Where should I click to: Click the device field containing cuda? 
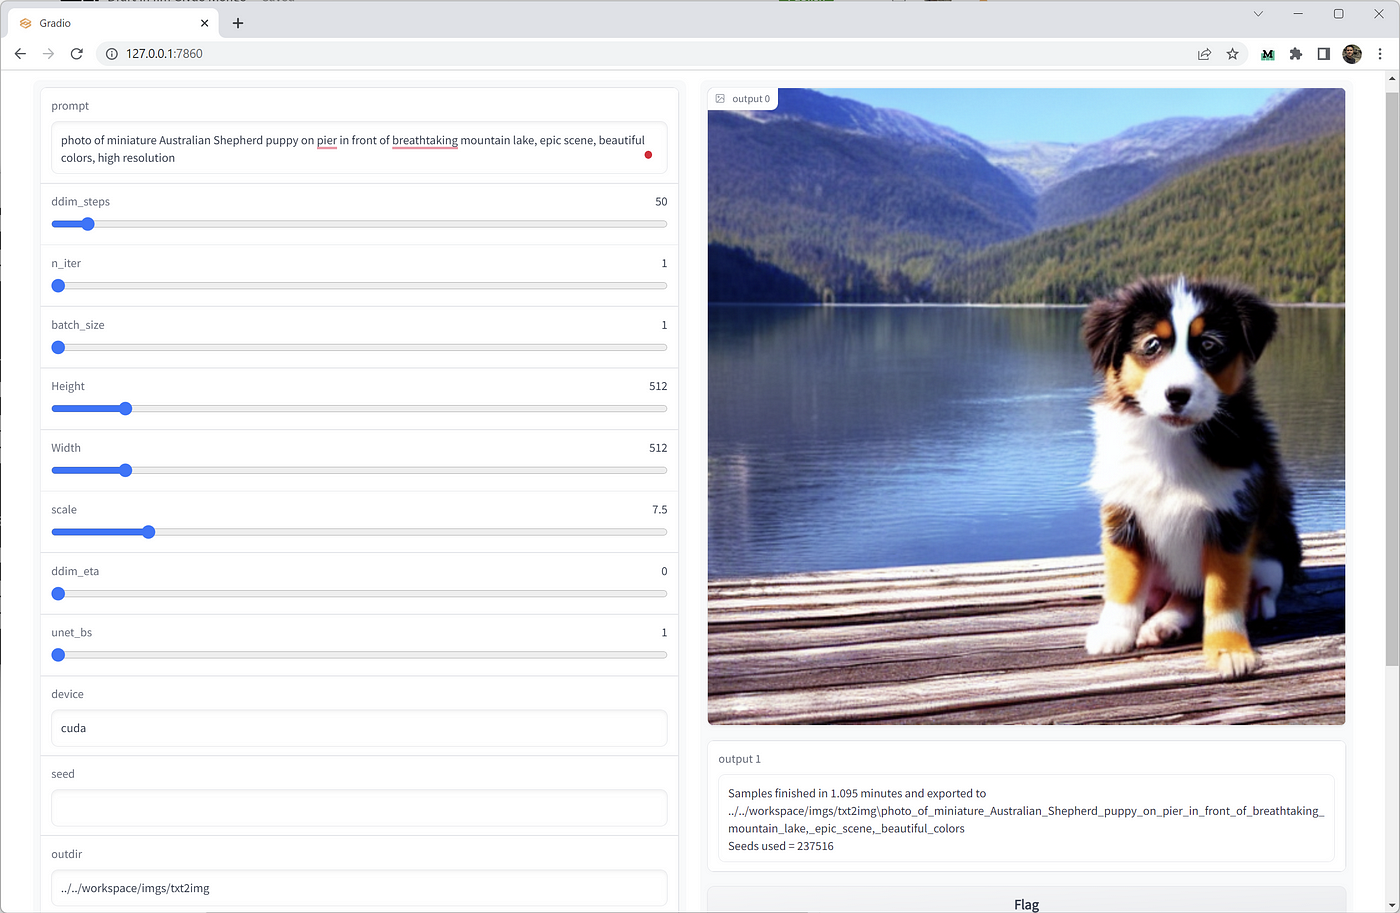[359, 728]
